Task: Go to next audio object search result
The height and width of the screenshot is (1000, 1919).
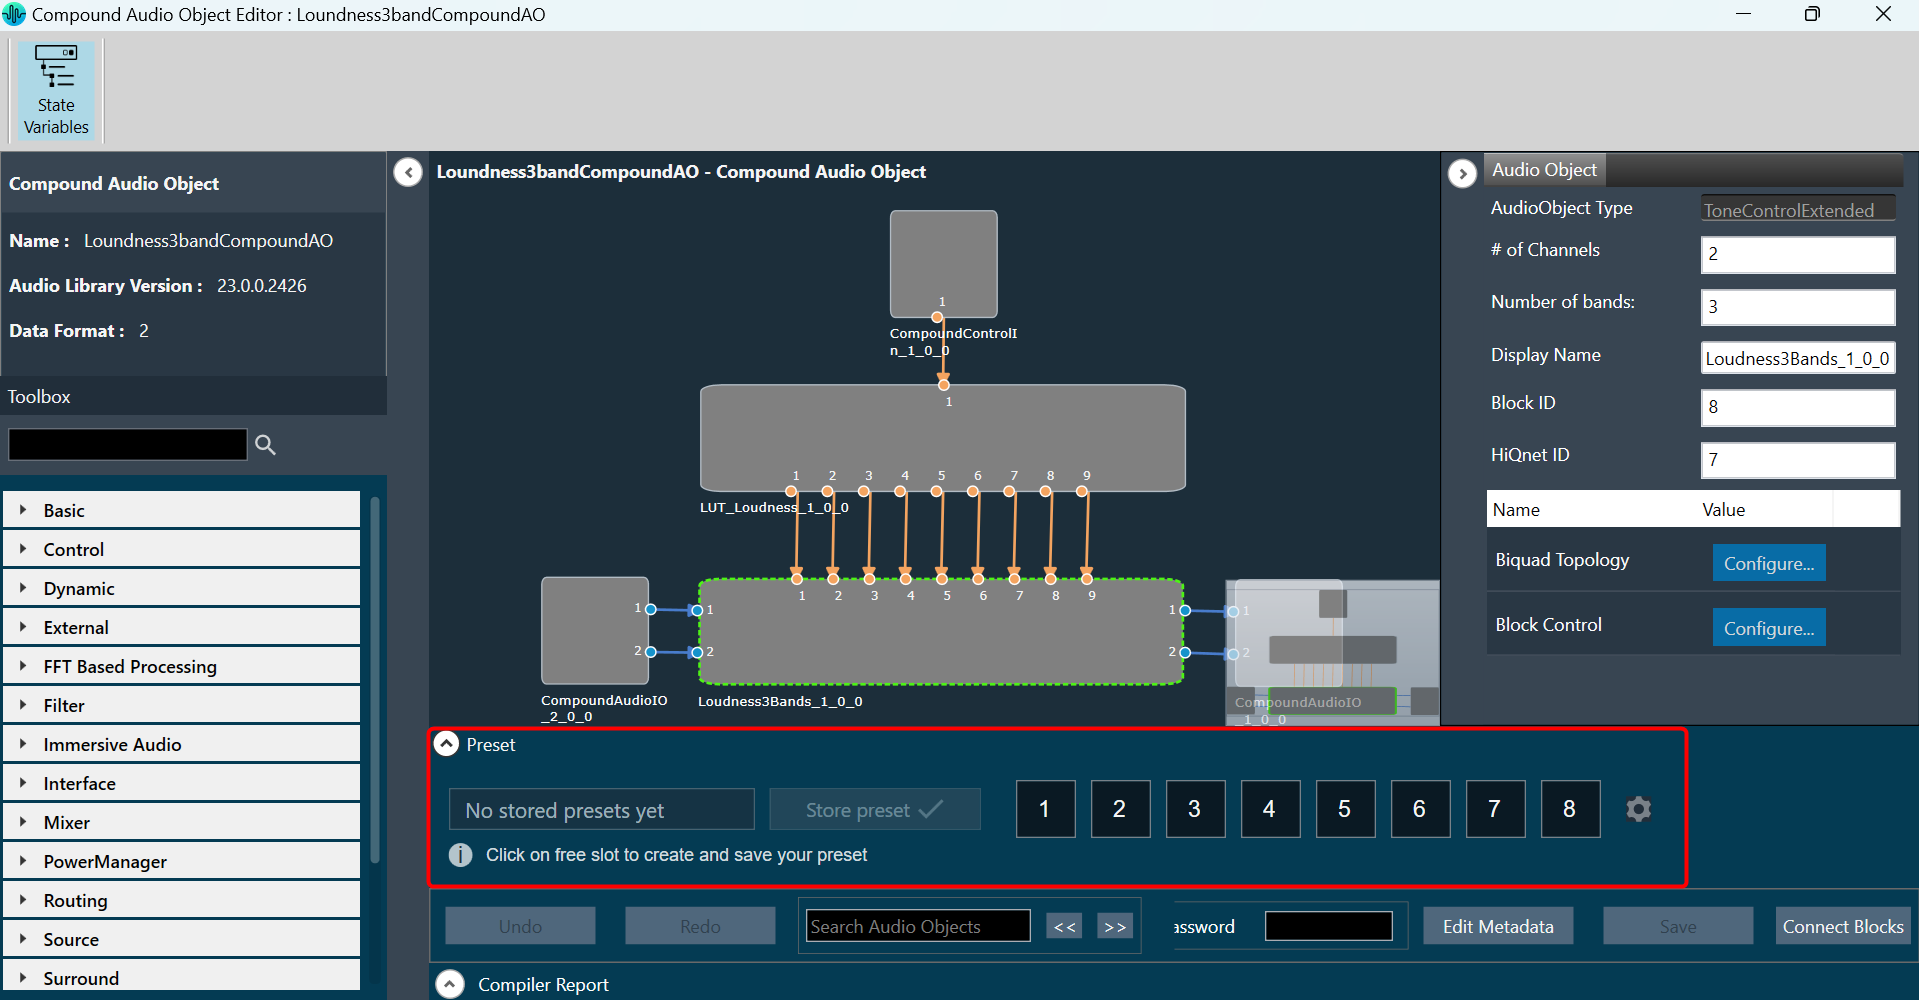Action: (1115, 926)
